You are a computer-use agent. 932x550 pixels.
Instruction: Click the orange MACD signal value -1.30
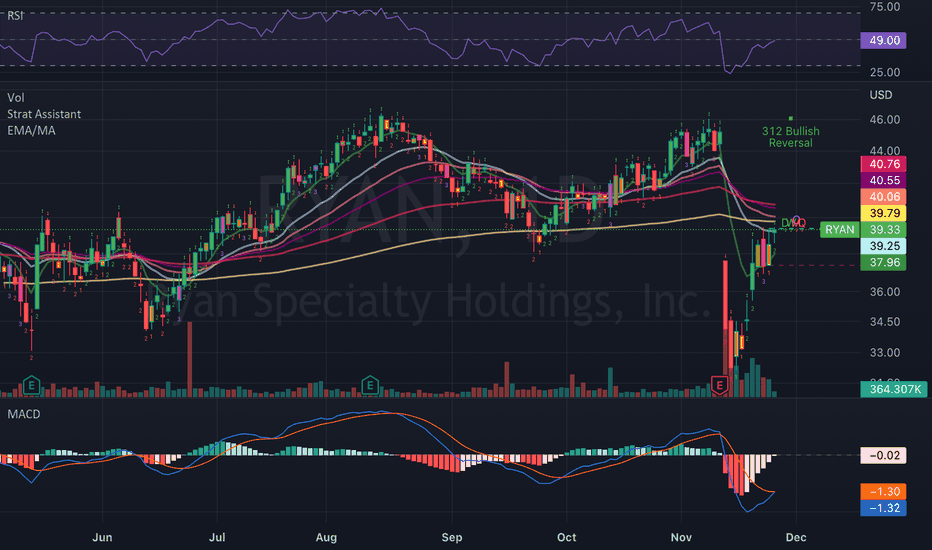pyautogui.click(x=883, y=492)
